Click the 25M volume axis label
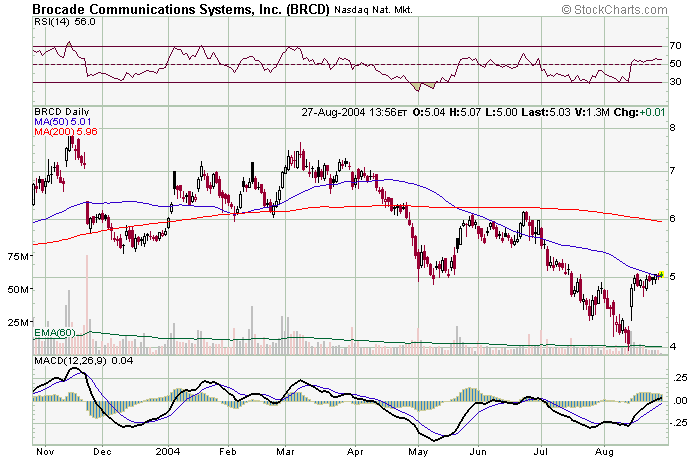This screenshot has height=462, width=700. 19,322
